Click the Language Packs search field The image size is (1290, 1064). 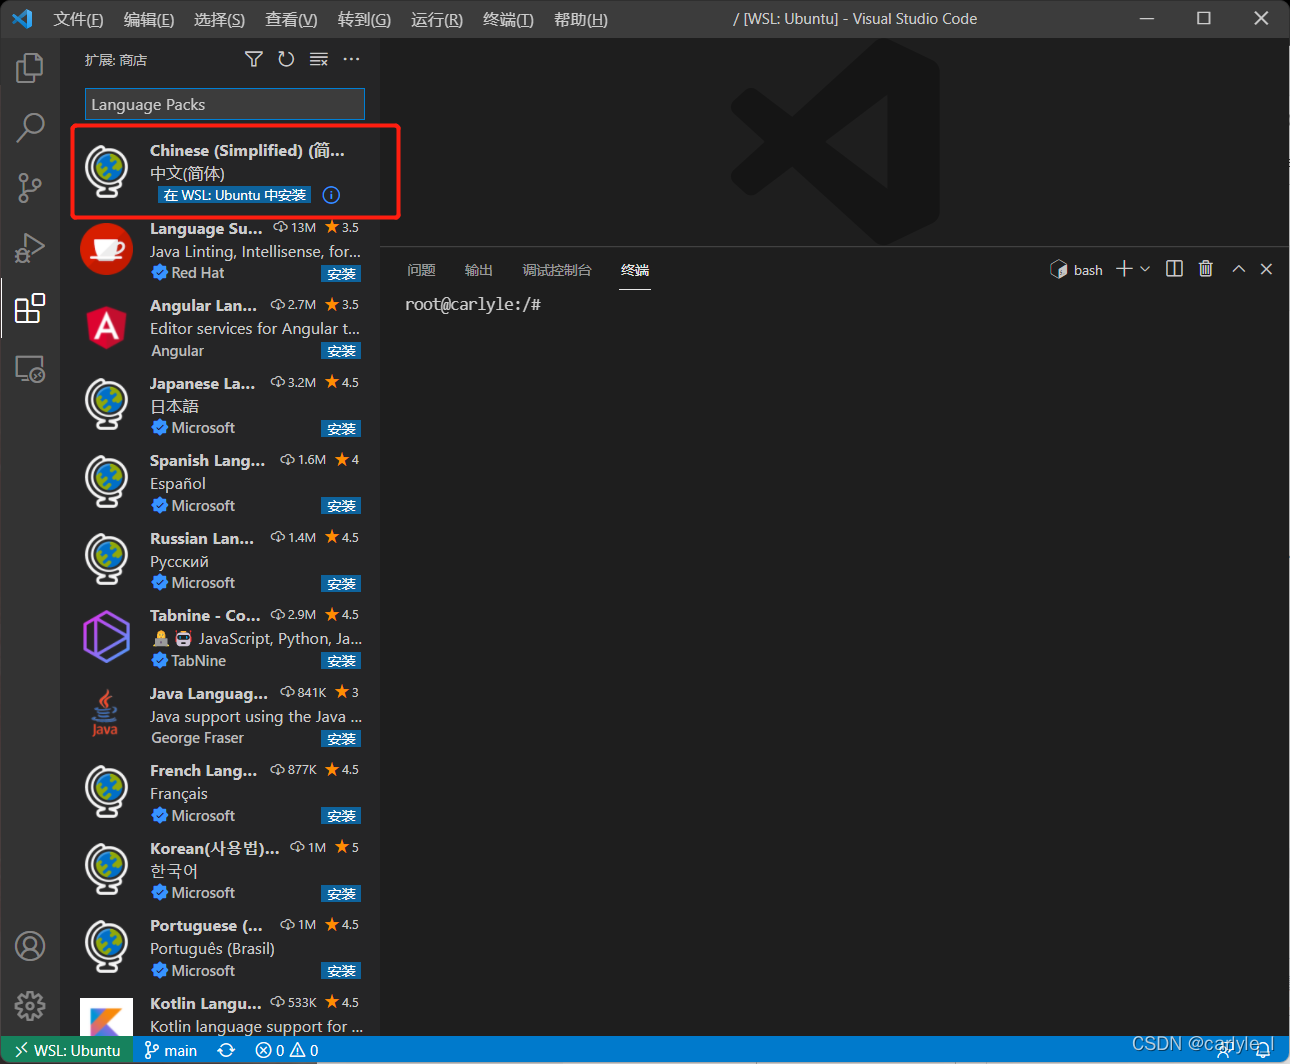(224, 104)
